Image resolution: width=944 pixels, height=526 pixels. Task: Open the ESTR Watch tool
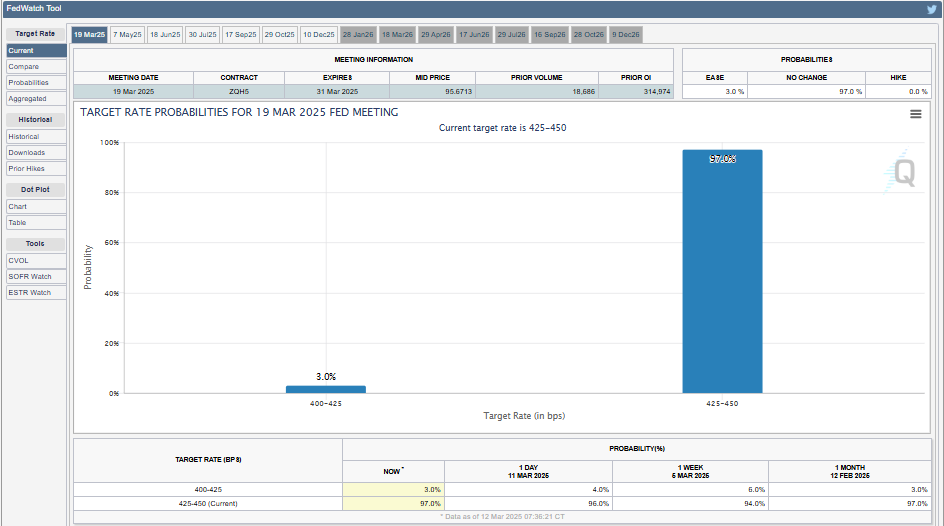click(30, 293)
